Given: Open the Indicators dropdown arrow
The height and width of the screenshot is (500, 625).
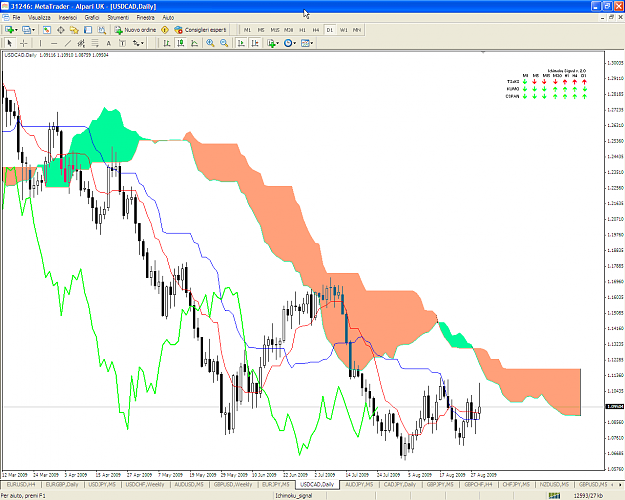Looking at the screenshot, I should tap(278, 43).
